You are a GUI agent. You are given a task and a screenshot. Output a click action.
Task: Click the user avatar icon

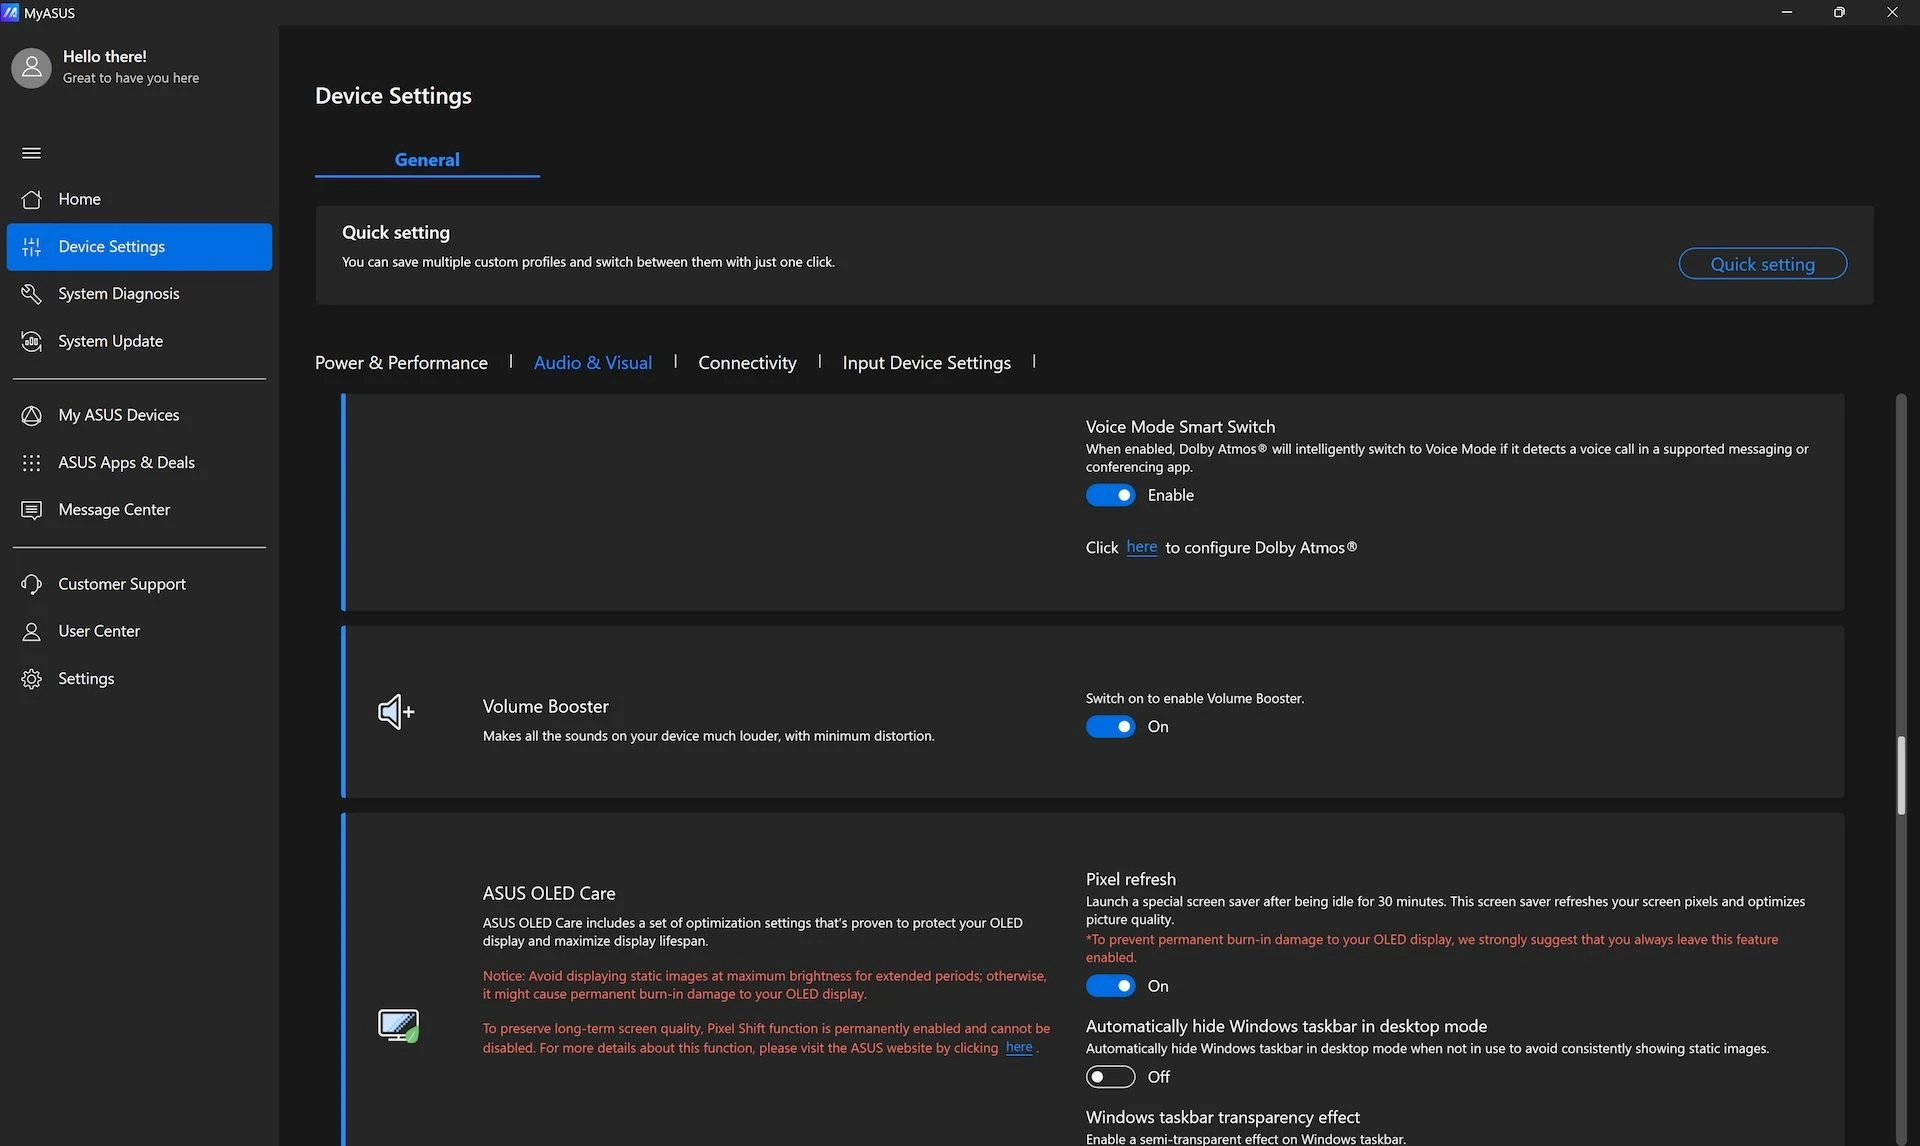[x=31, y=67]
